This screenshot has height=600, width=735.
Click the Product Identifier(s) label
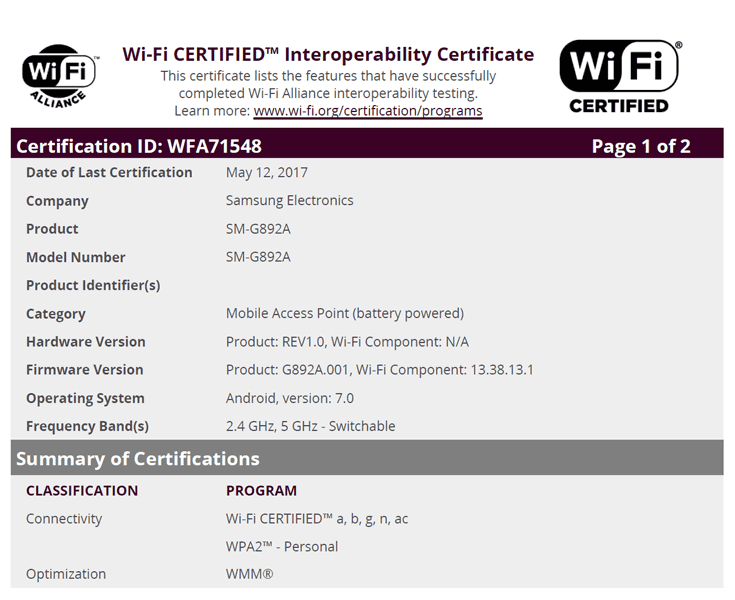point(93,285)
